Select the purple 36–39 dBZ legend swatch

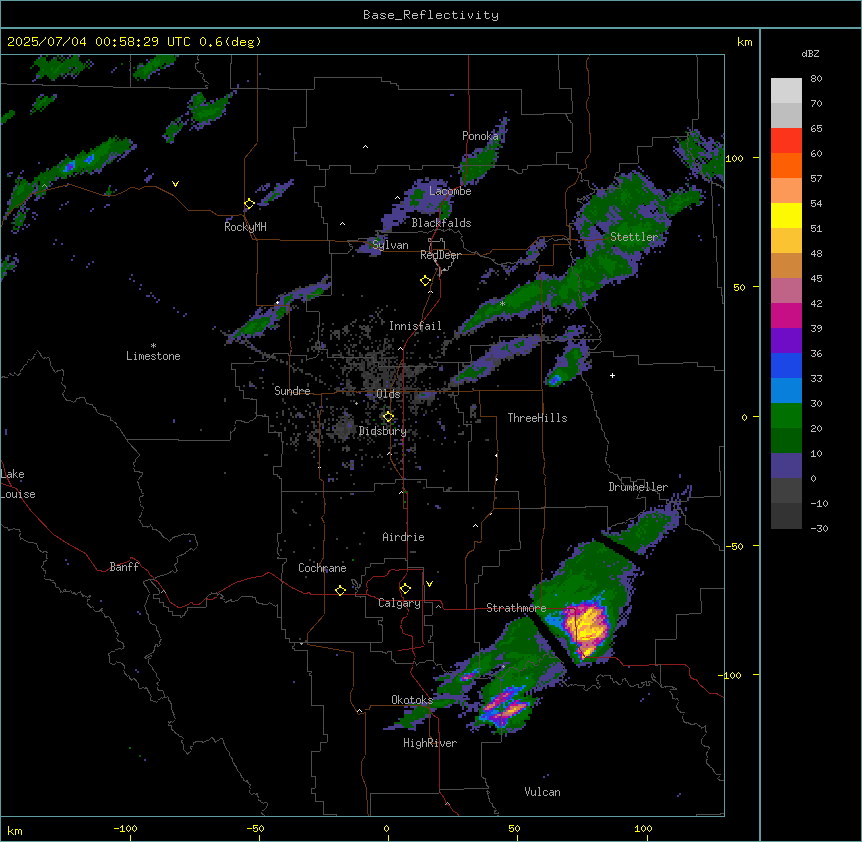[x=786, y=341]
